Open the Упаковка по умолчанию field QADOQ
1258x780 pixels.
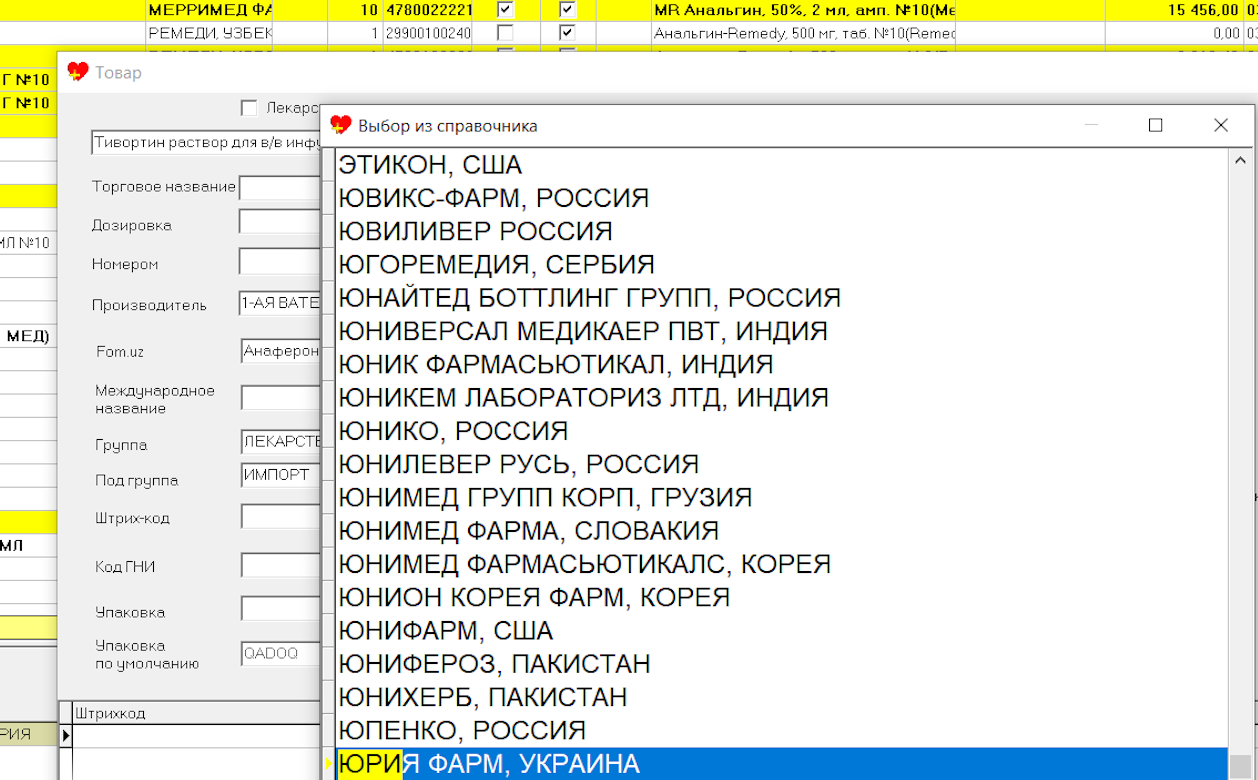[x=280, y=654]
